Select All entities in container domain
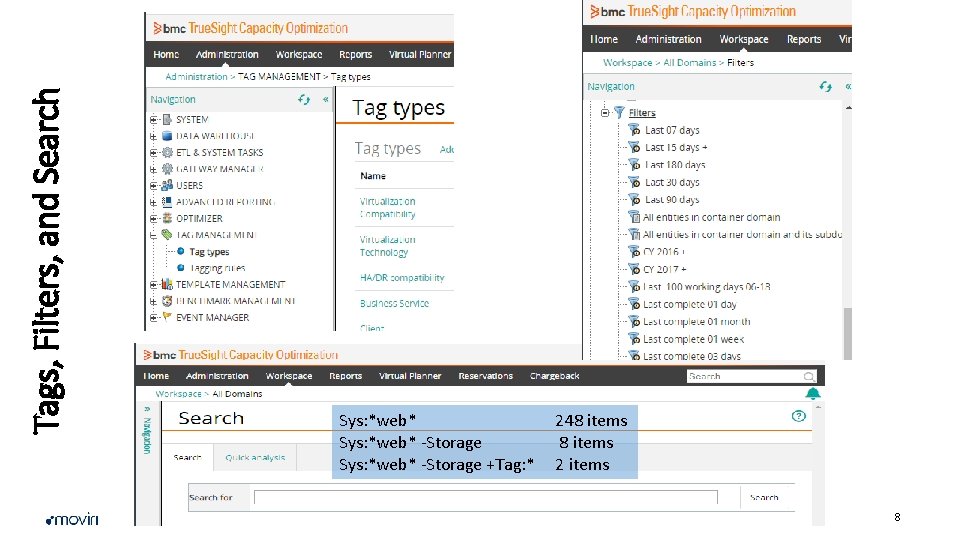Viewport: 960px width, 540px height. (711, 217)
